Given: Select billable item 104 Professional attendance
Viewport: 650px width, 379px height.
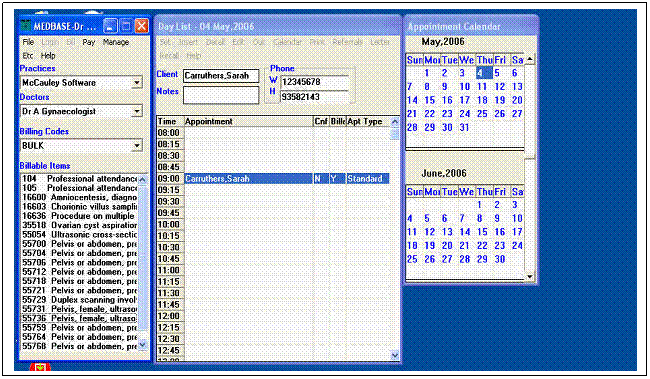Looking at the screenshot, I should coord(79,179).
